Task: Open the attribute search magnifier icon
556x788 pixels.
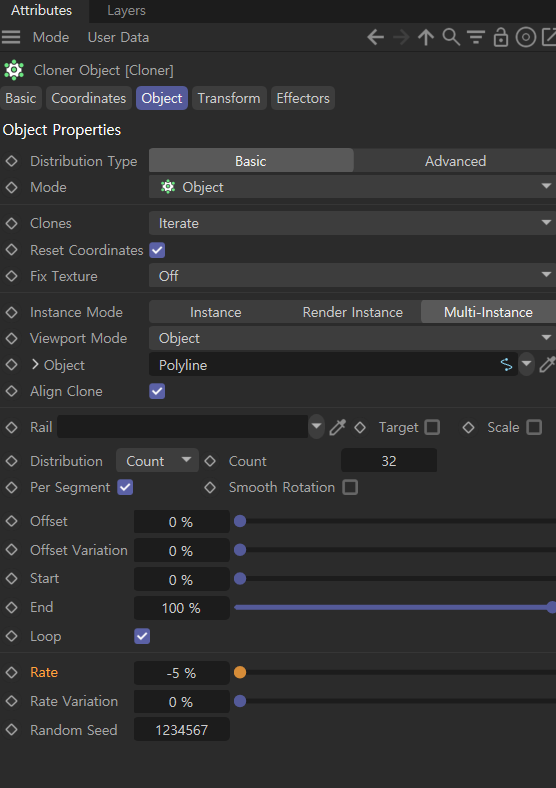Action: click(x=451, y=37)
